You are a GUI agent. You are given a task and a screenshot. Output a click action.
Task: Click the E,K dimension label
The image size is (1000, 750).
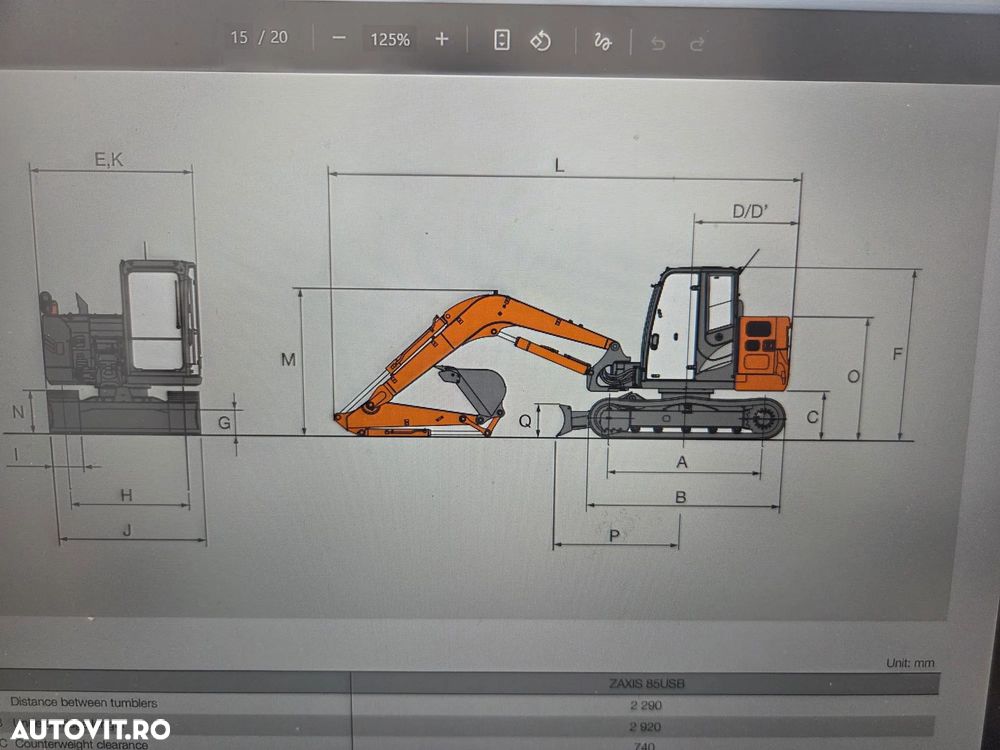[x=109, y=159]
